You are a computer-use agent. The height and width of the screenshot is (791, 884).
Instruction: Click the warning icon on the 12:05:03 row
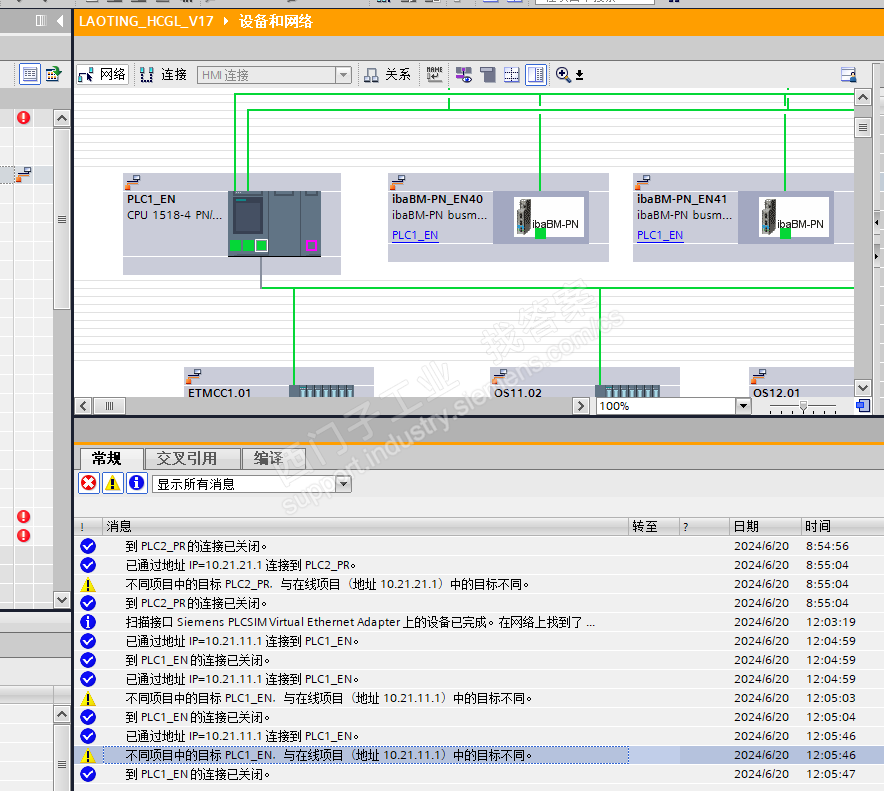88,699
